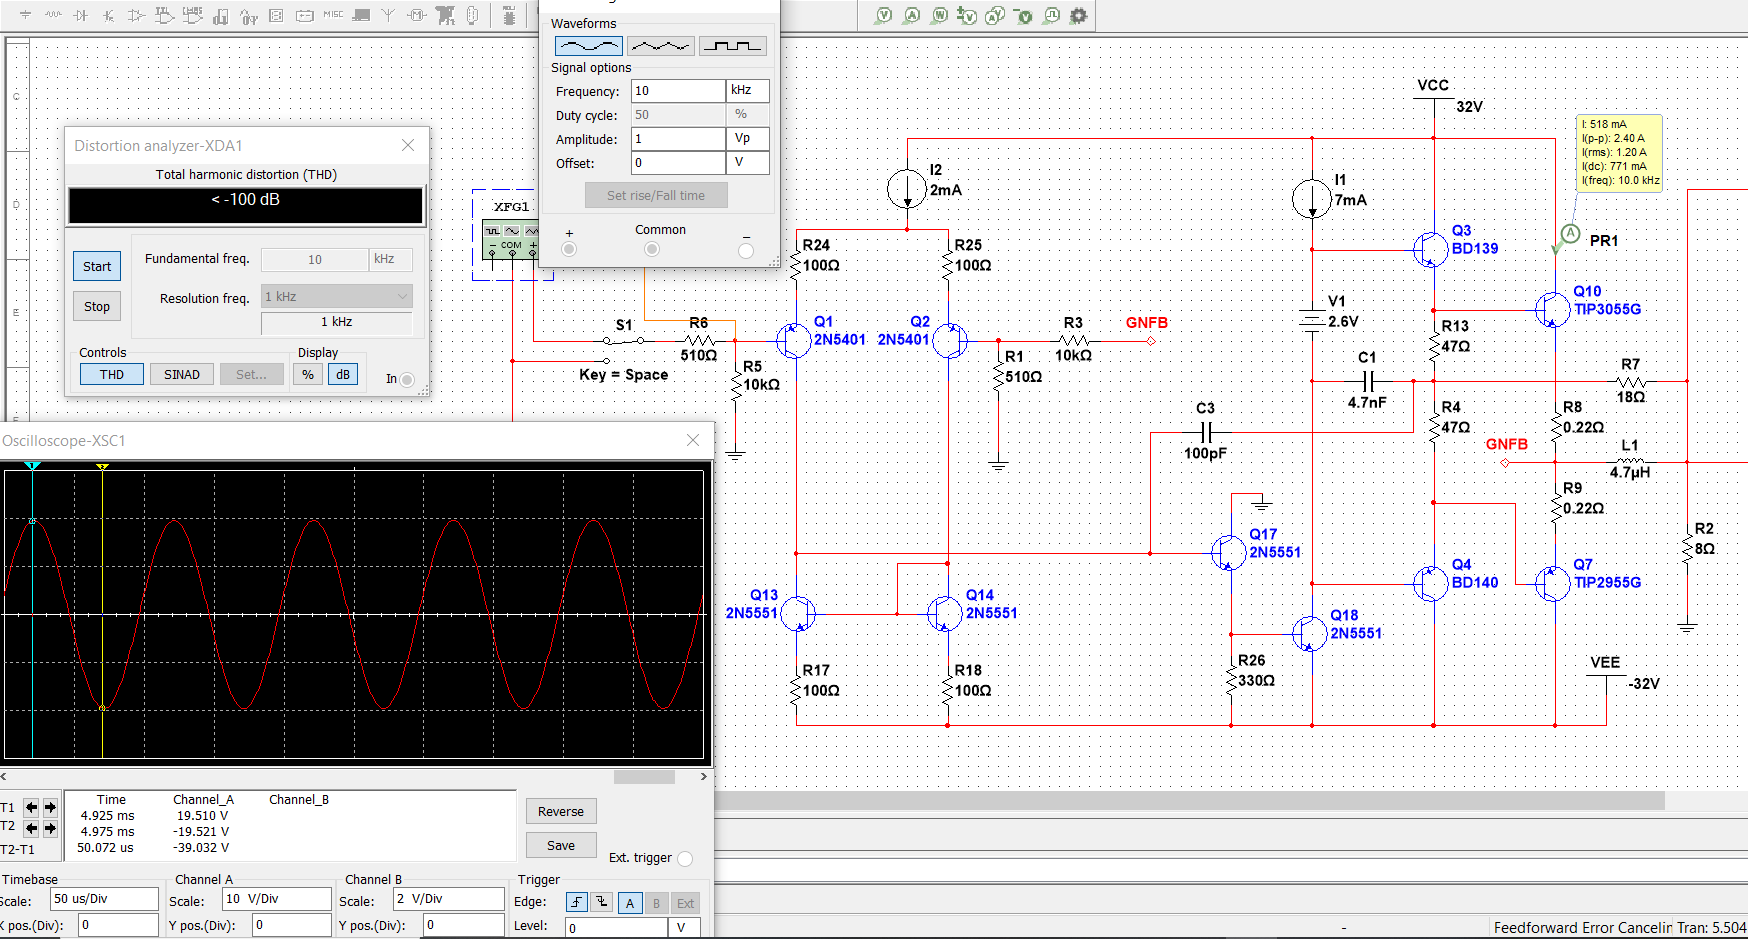Click the oscilloscope Save button
The width and height of the screenshot is (1748, 939).
point(561,845)
